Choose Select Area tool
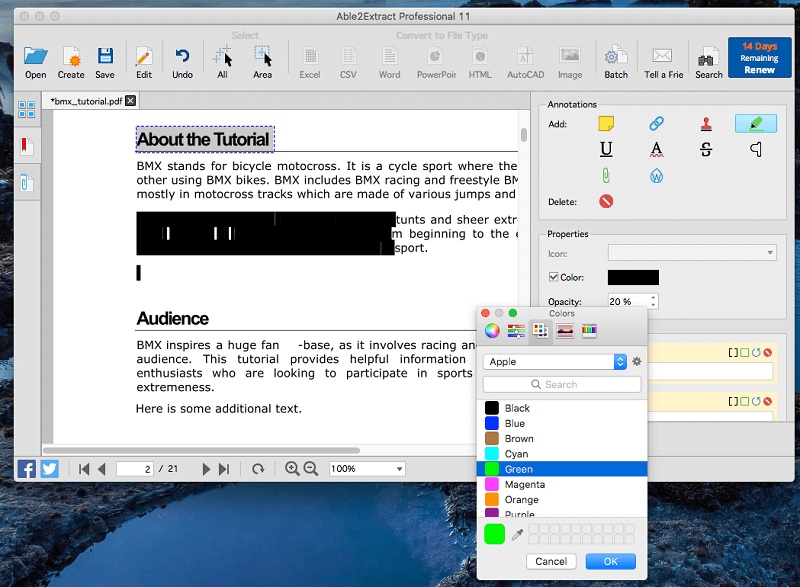Screen dimensions: 800x587 (x=263, y=62)
